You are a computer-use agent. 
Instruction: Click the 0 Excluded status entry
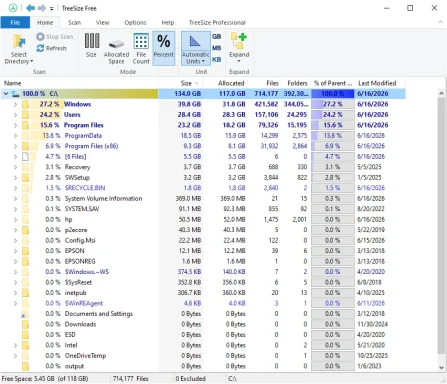click(x=190, y=379)
